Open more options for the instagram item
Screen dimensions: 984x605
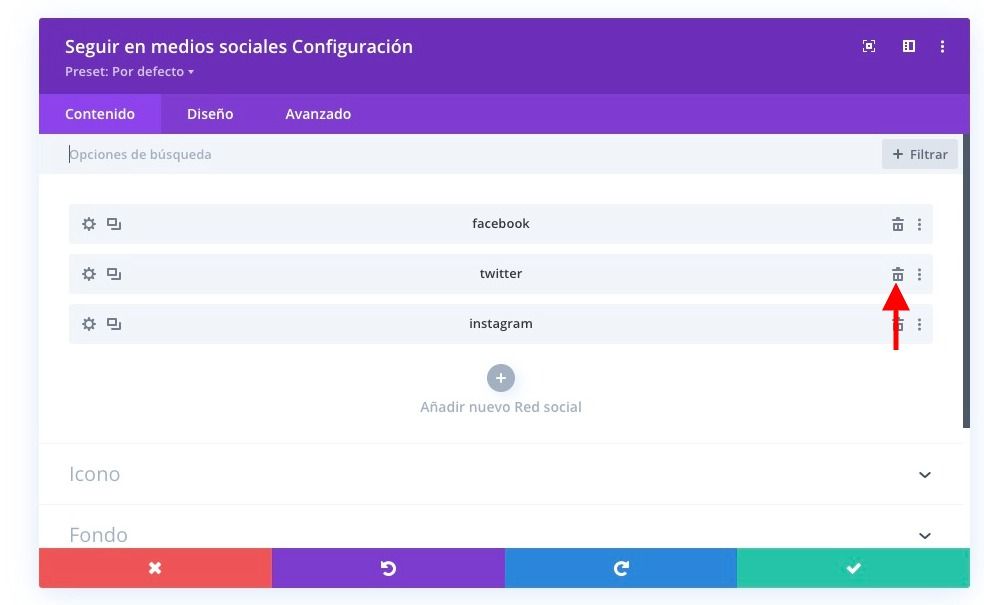(x=919, y=324)
